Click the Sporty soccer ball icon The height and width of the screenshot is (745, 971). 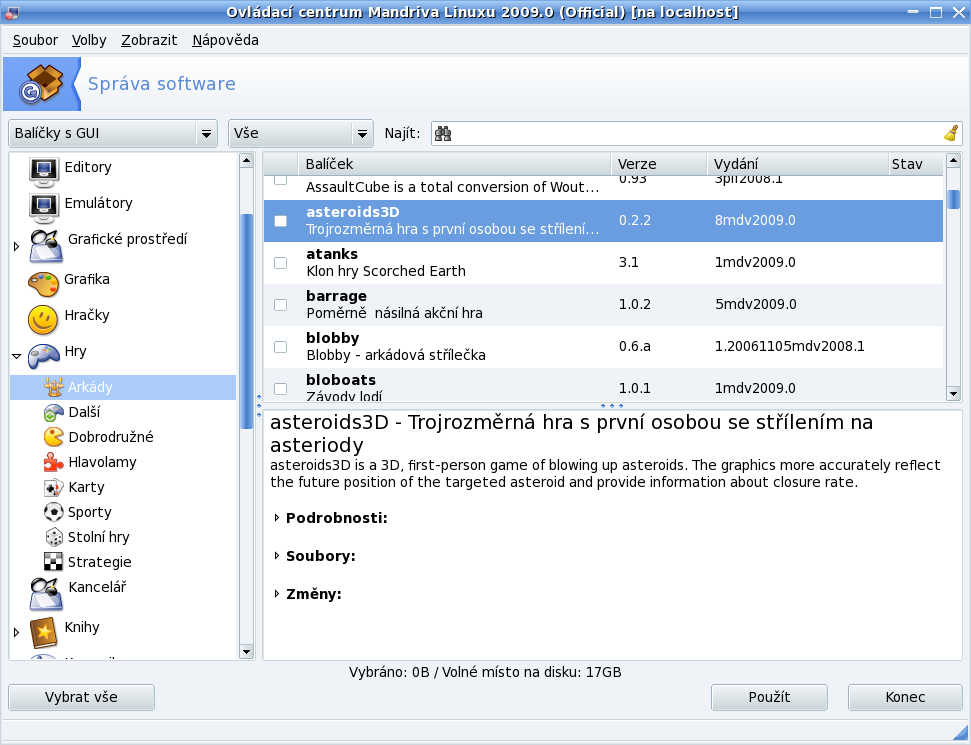54,512
